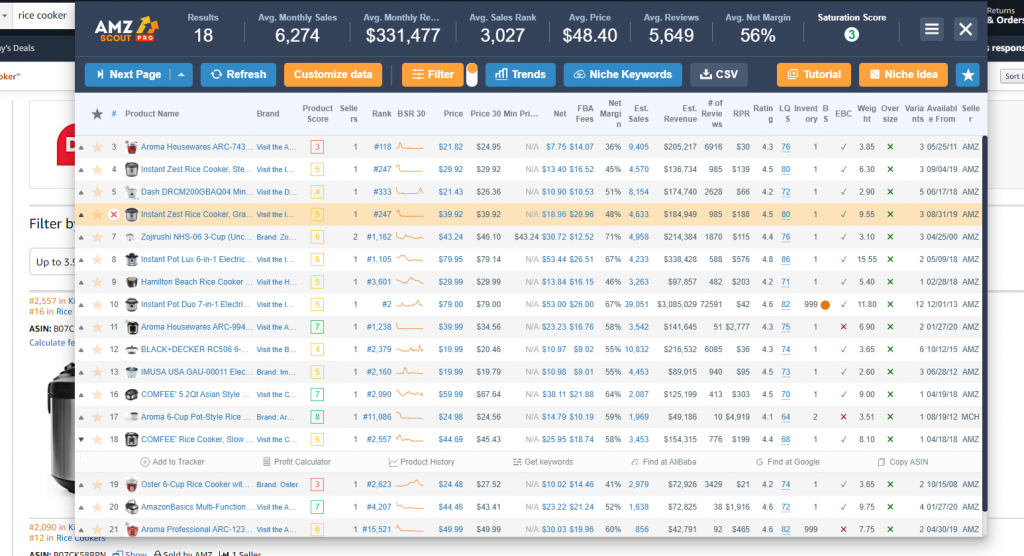
Task: Toggle the filter switch beside Filter button
Action: (x=472, y=74)
